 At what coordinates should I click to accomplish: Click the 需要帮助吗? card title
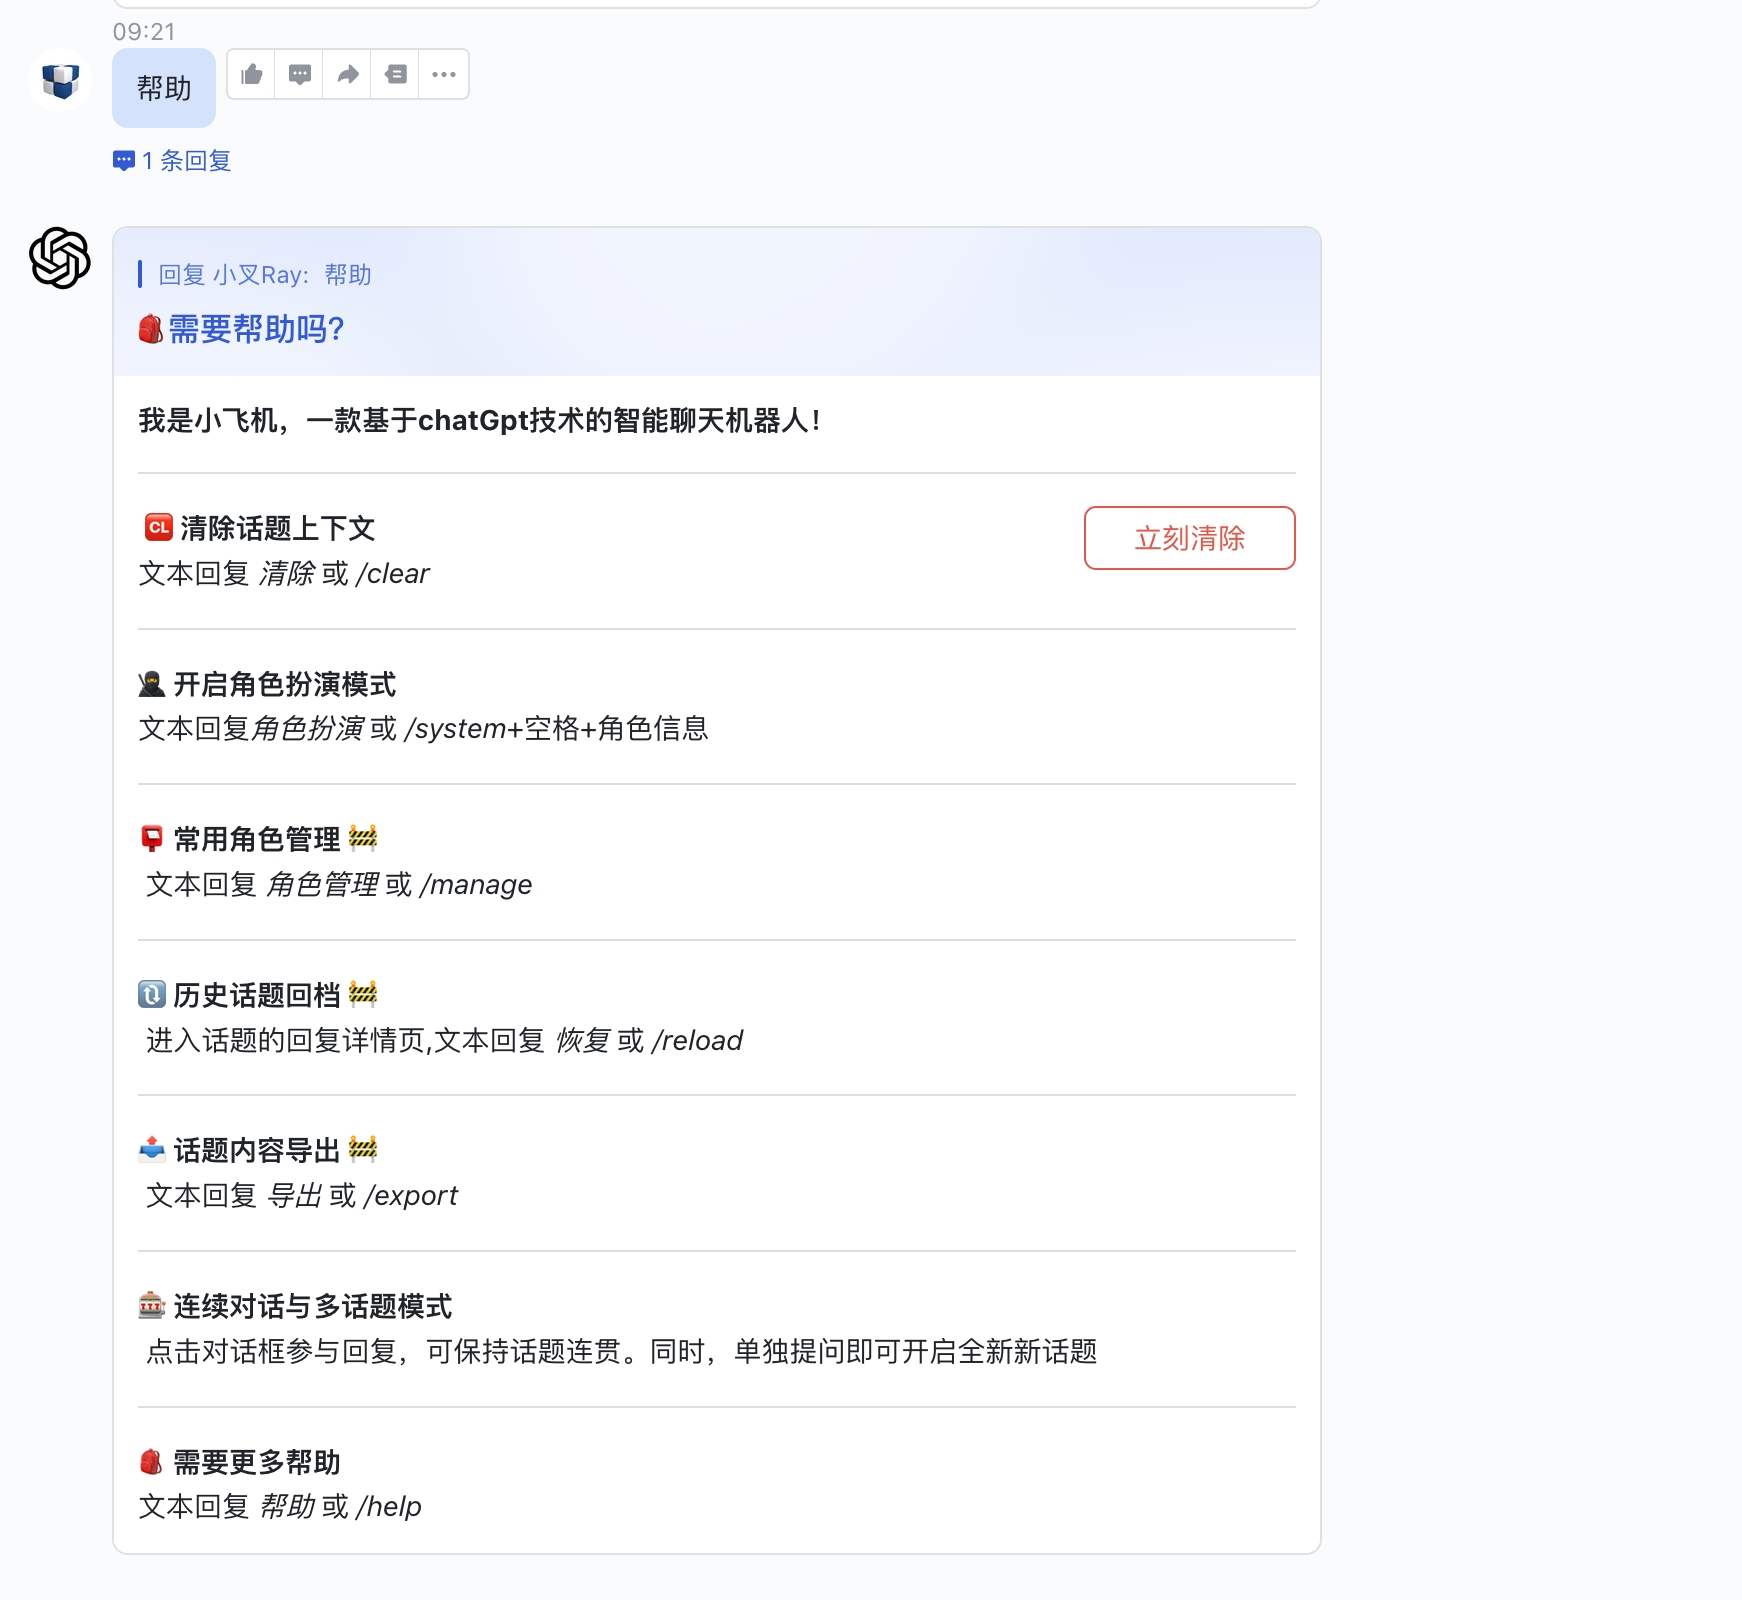click(x=256, y=329)
